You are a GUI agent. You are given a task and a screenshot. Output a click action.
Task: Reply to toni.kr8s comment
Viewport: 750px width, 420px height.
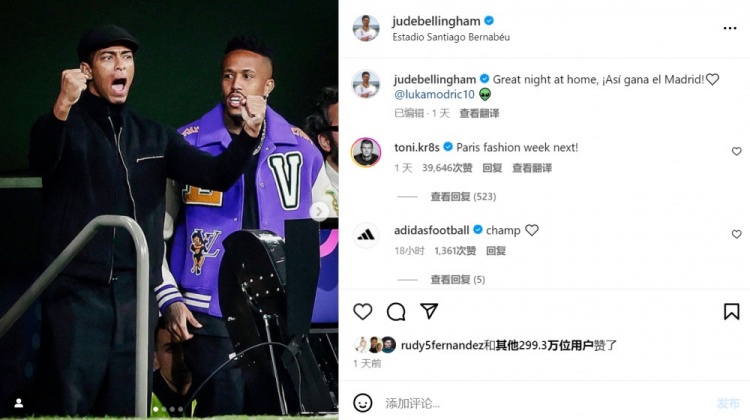click(492, 168)
